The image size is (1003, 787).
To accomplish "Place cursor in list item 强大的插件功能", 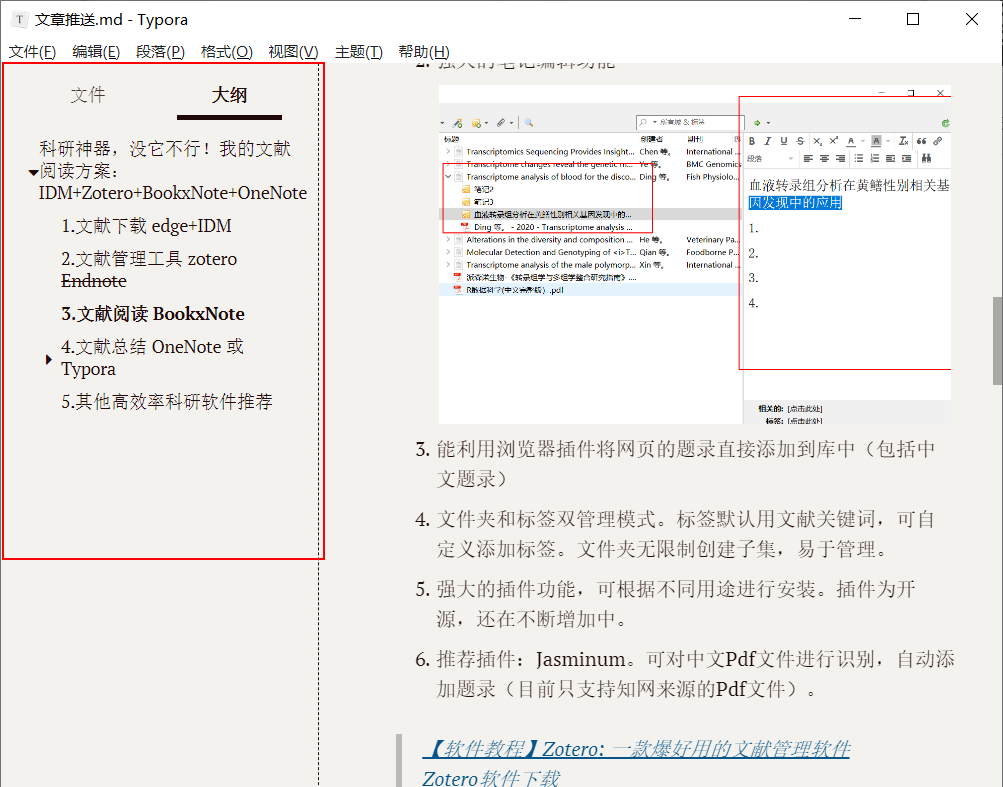I will click(676, 603).
